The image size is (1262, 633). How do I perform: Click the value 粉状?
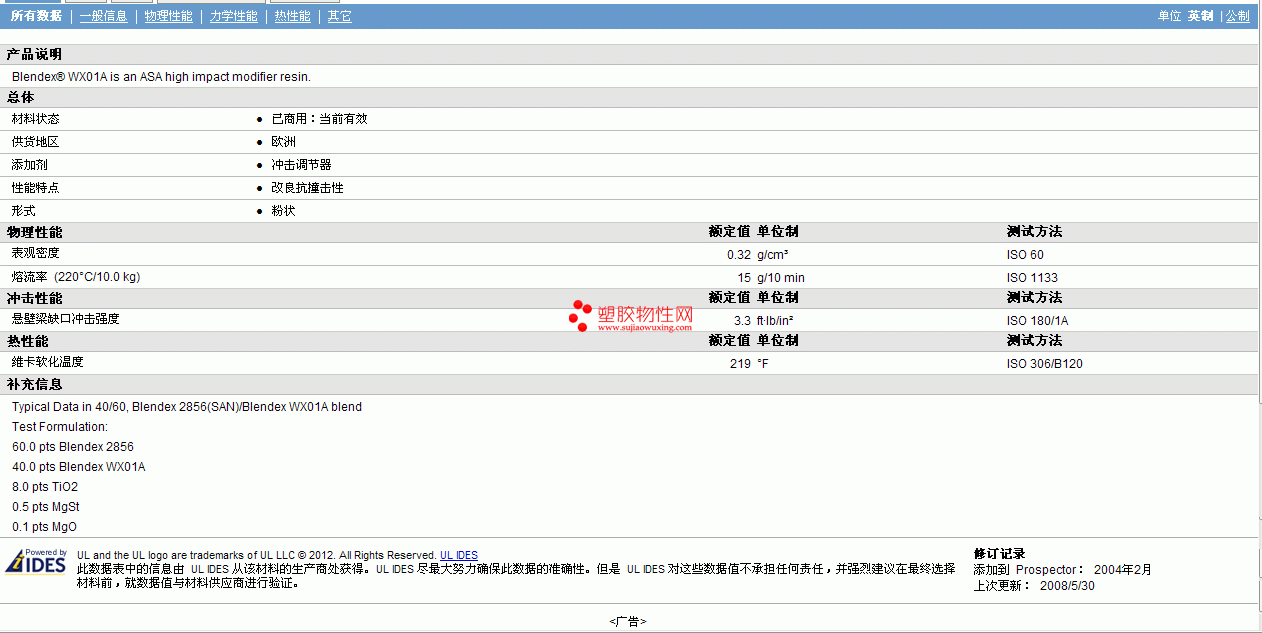[x=283, y=211]
